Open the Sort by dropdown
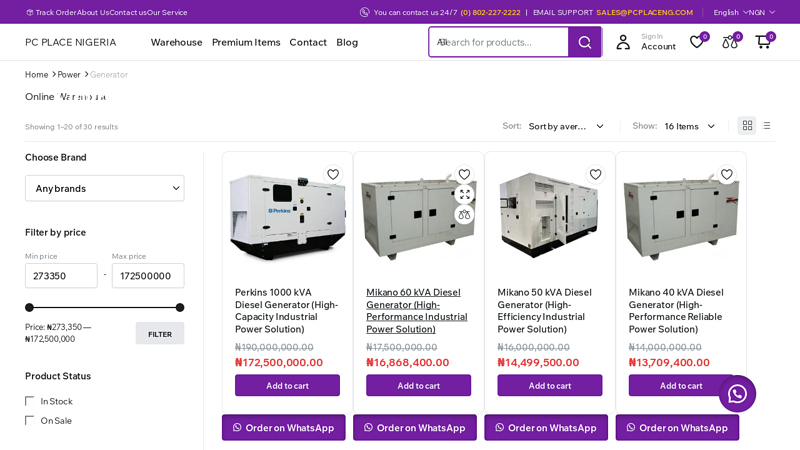The image size is (800, 450). (x=566, y=126)
